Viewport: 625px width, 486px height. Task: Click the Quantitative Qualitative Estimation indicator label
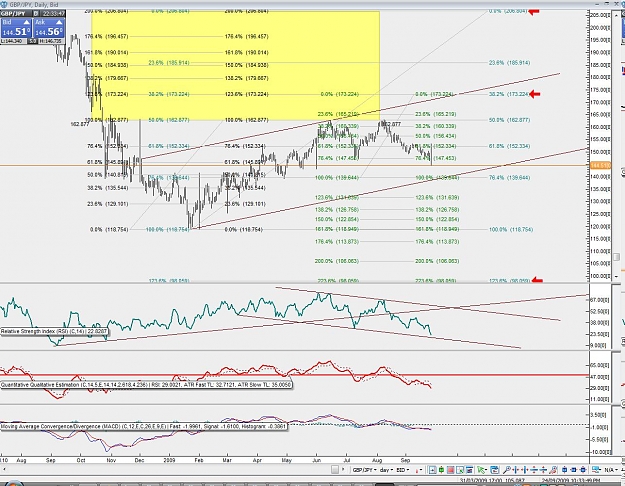click(146, 385)
